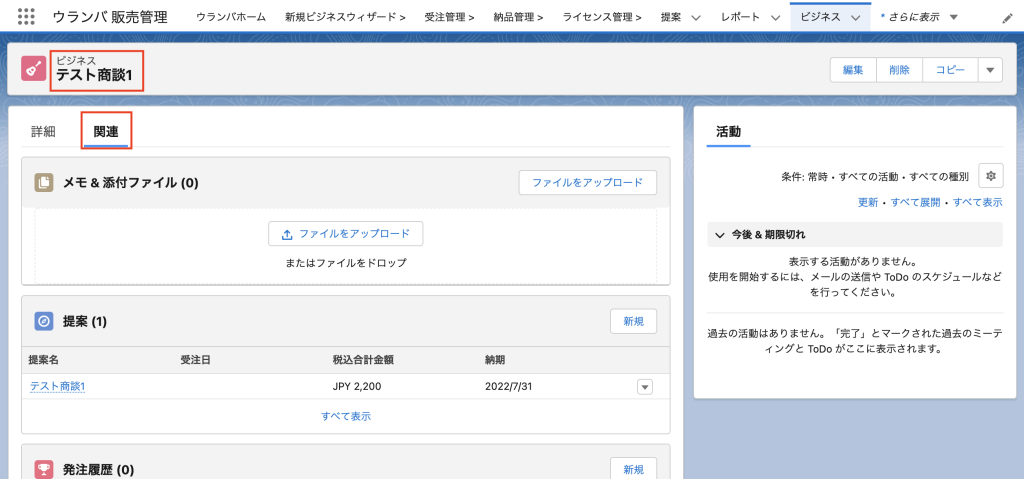1024x479 pixels.
Task: Open the メモ & 添付ファイル (0) heading
Action: [131, 182]
